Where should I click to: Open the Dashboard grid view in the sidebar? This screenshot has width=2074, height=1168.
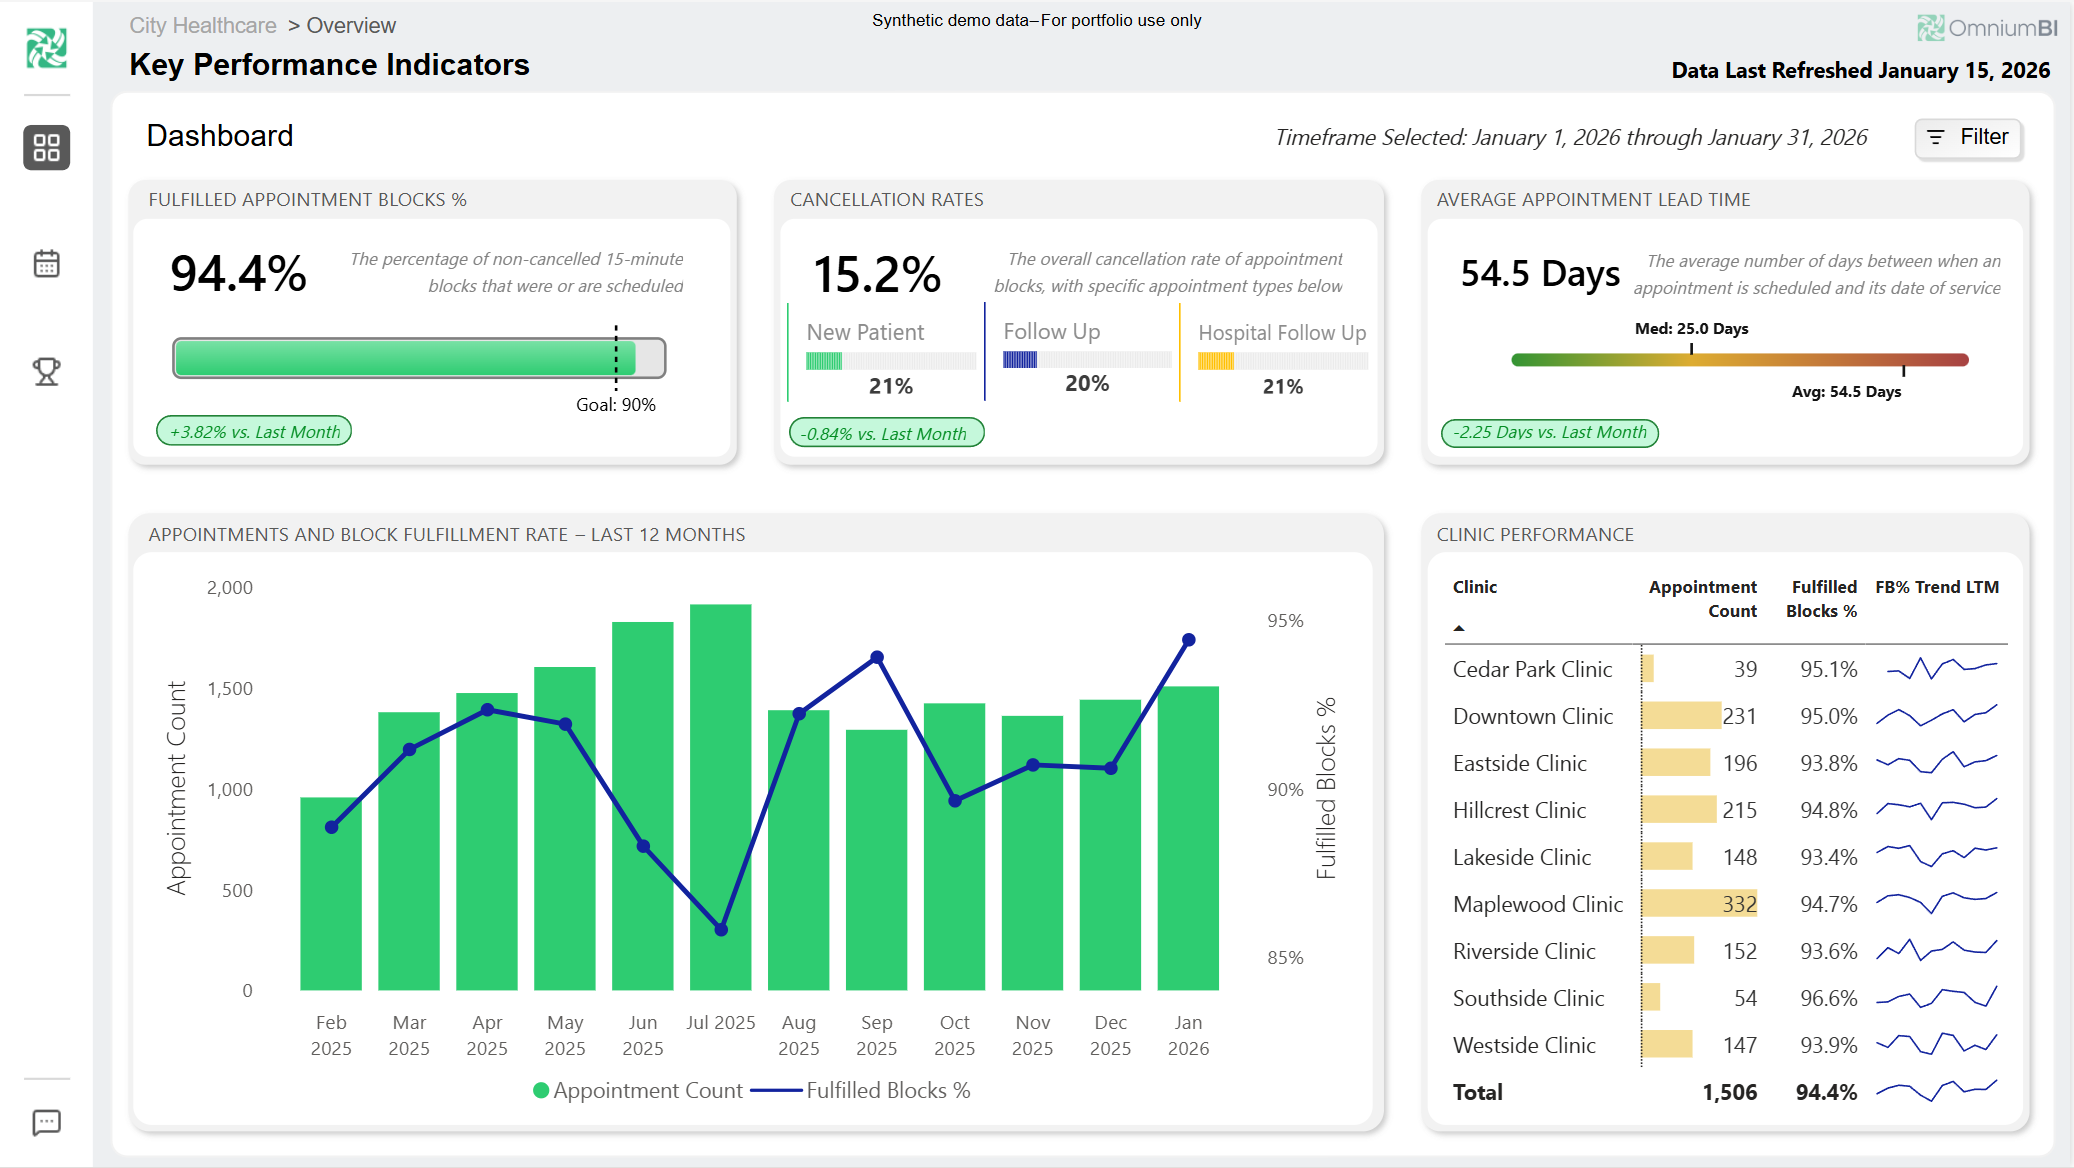pyautogui.click(x=46, y=148)
